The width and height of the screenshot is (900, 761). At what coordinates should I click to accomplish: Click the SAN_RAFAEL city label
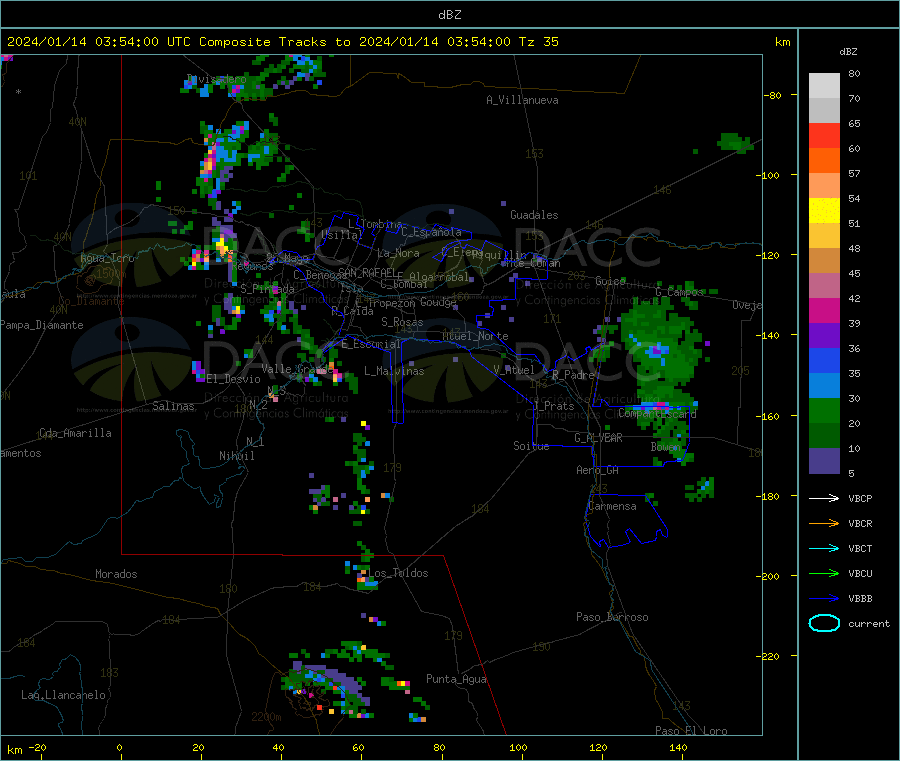[x=367, y=272]
